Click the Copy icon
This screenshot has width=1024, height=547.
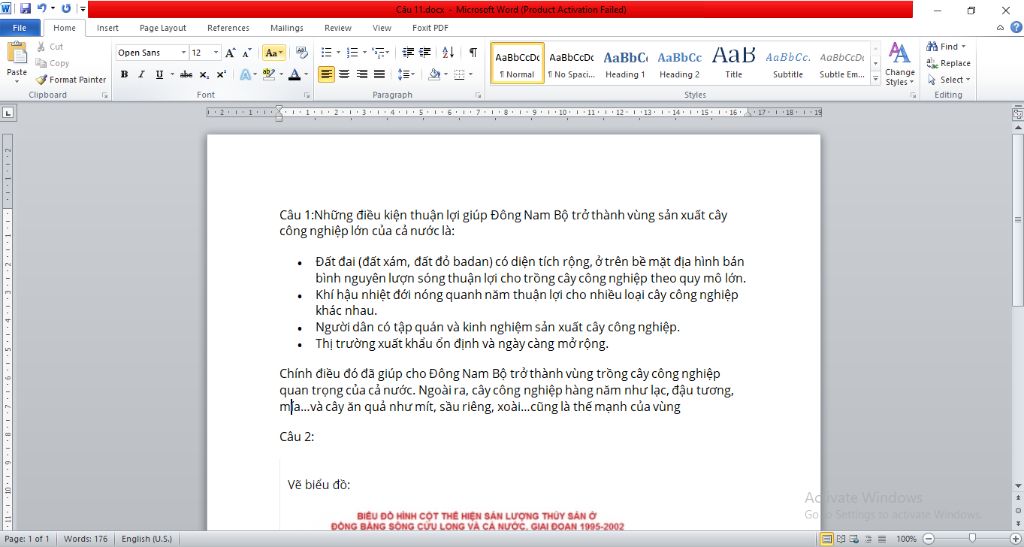pyautogui.click(x=41, y=63)
